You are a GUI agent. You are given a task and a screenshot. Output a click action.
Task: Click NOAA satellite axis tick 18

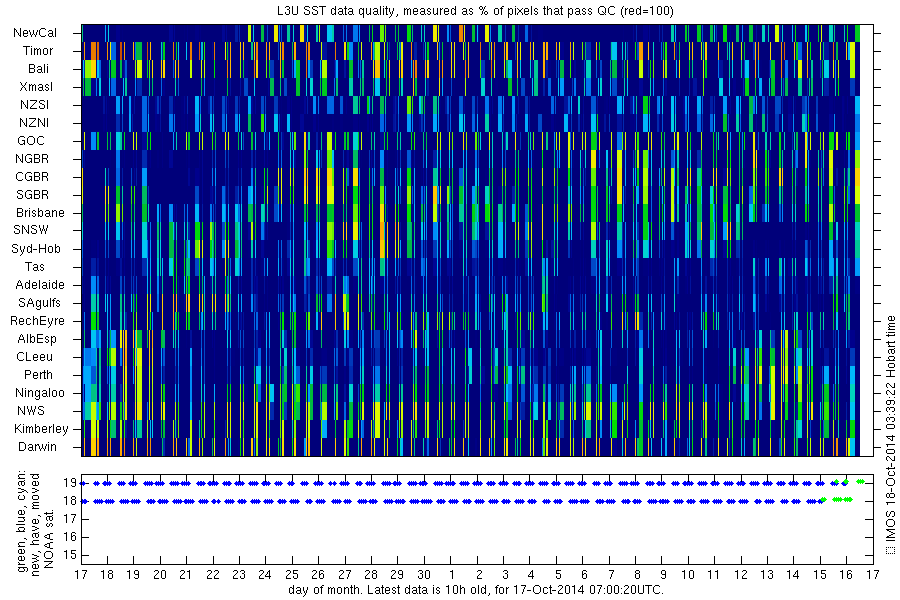(x=70, y=501)
